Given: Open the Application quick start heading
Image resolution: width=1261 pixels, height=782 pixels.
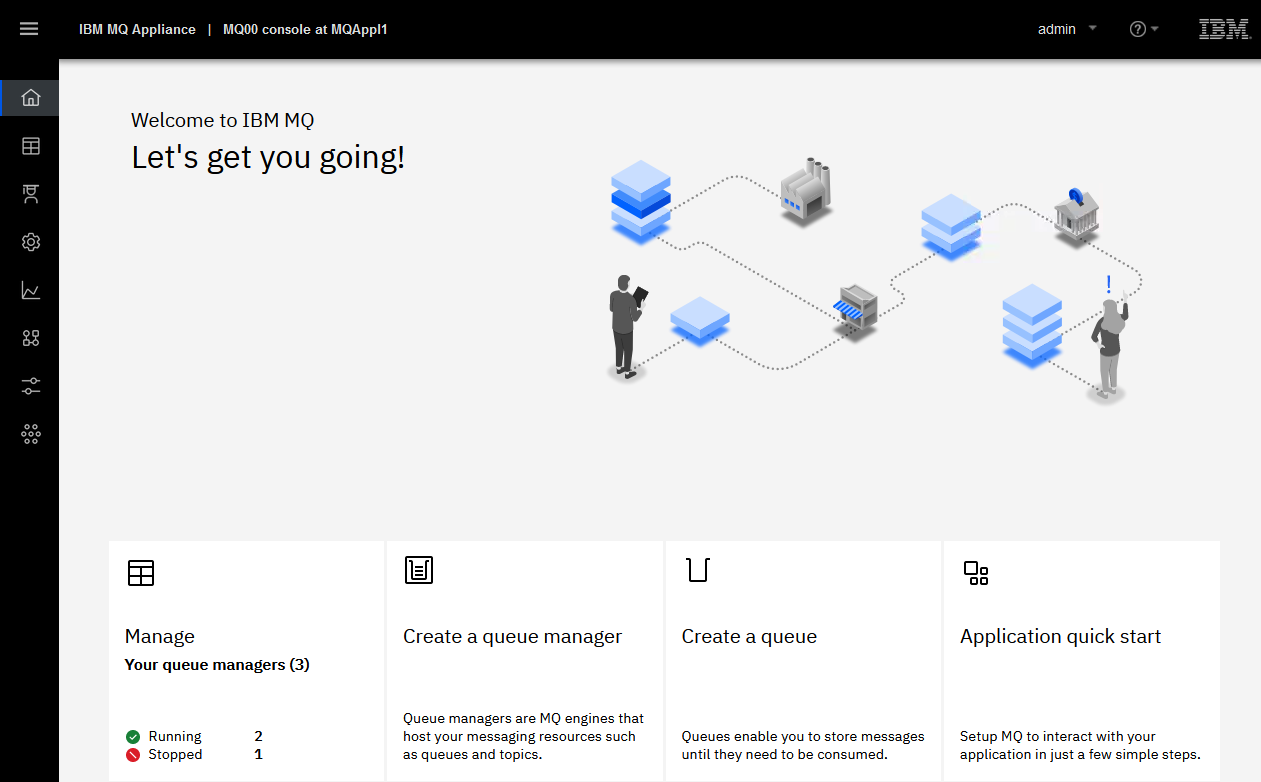Looking at the screenshot, I should [1060, 636].
